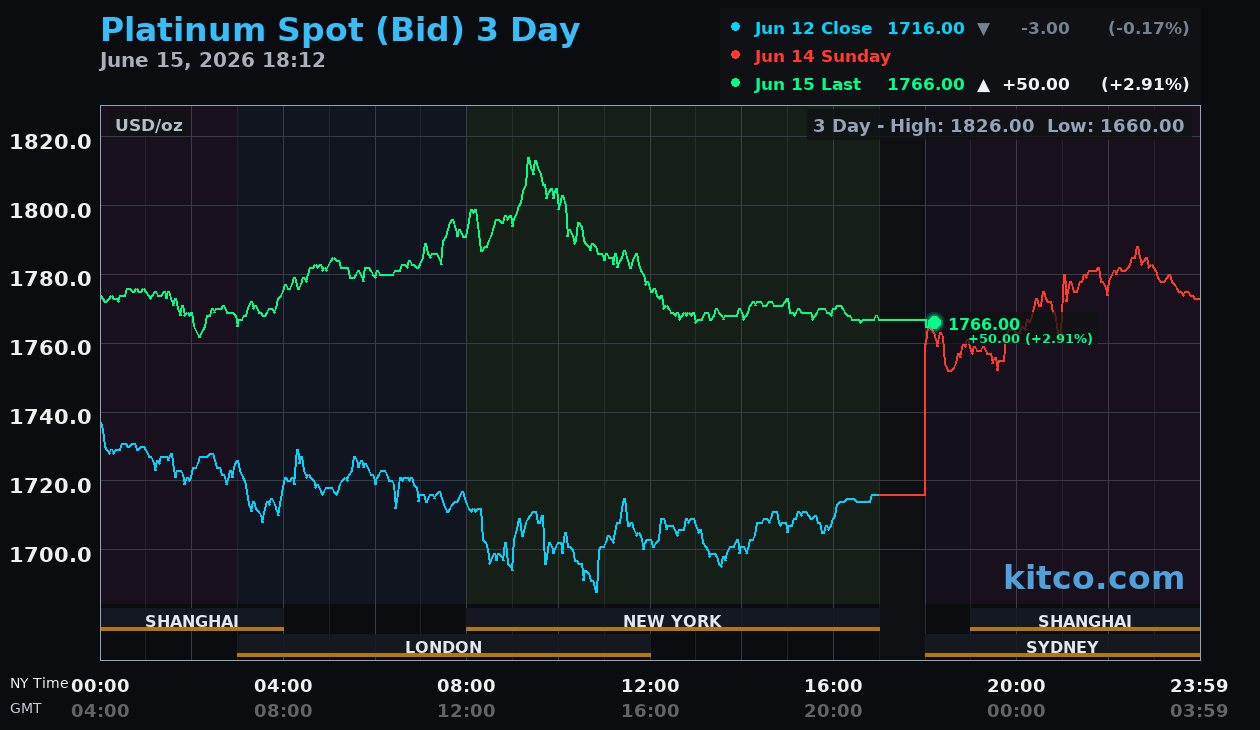Screen dimensions: 1260x730
Task: Click the -3.00 change value
Action: pos(1045,28)
